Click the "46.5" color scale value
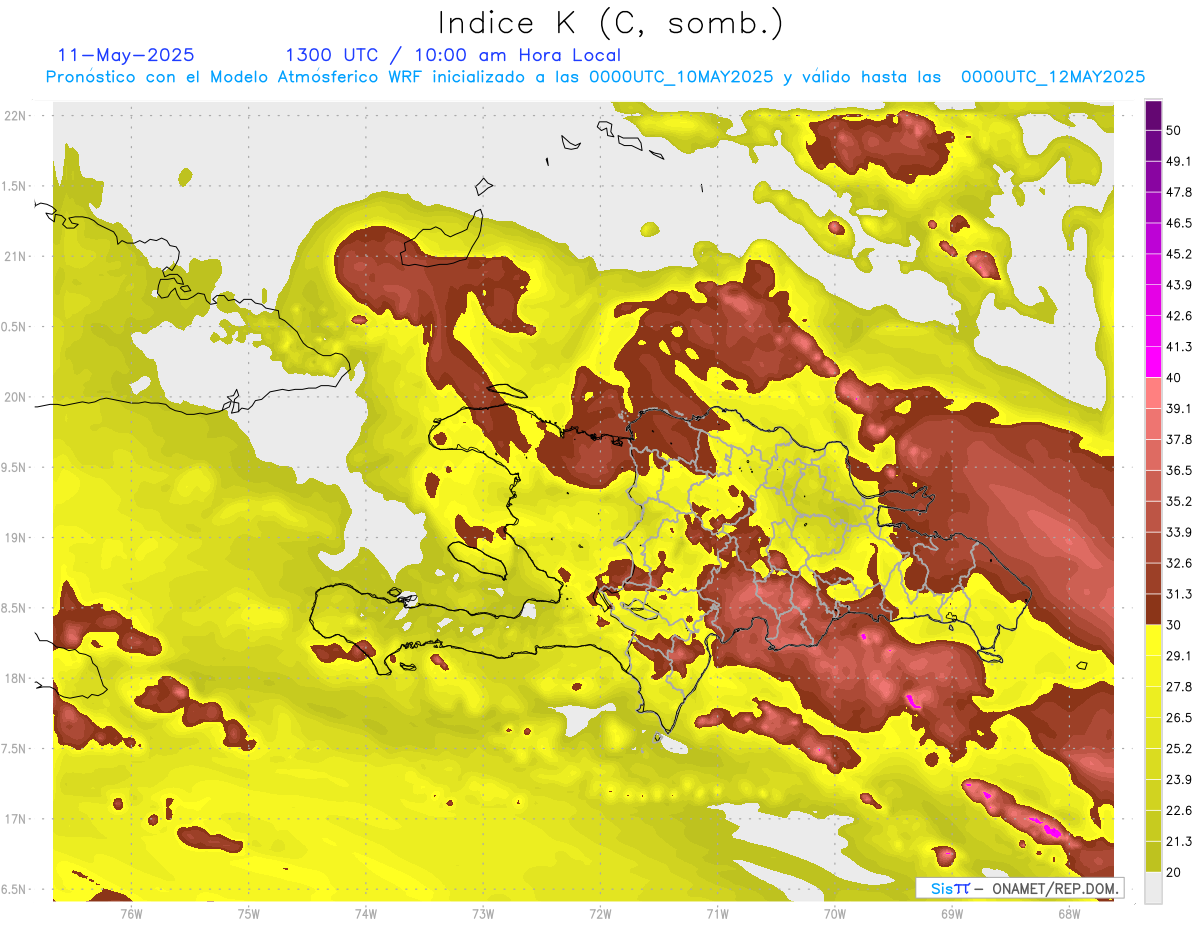The width and height of the screenshot is (1200, 927). (1179, 223)
